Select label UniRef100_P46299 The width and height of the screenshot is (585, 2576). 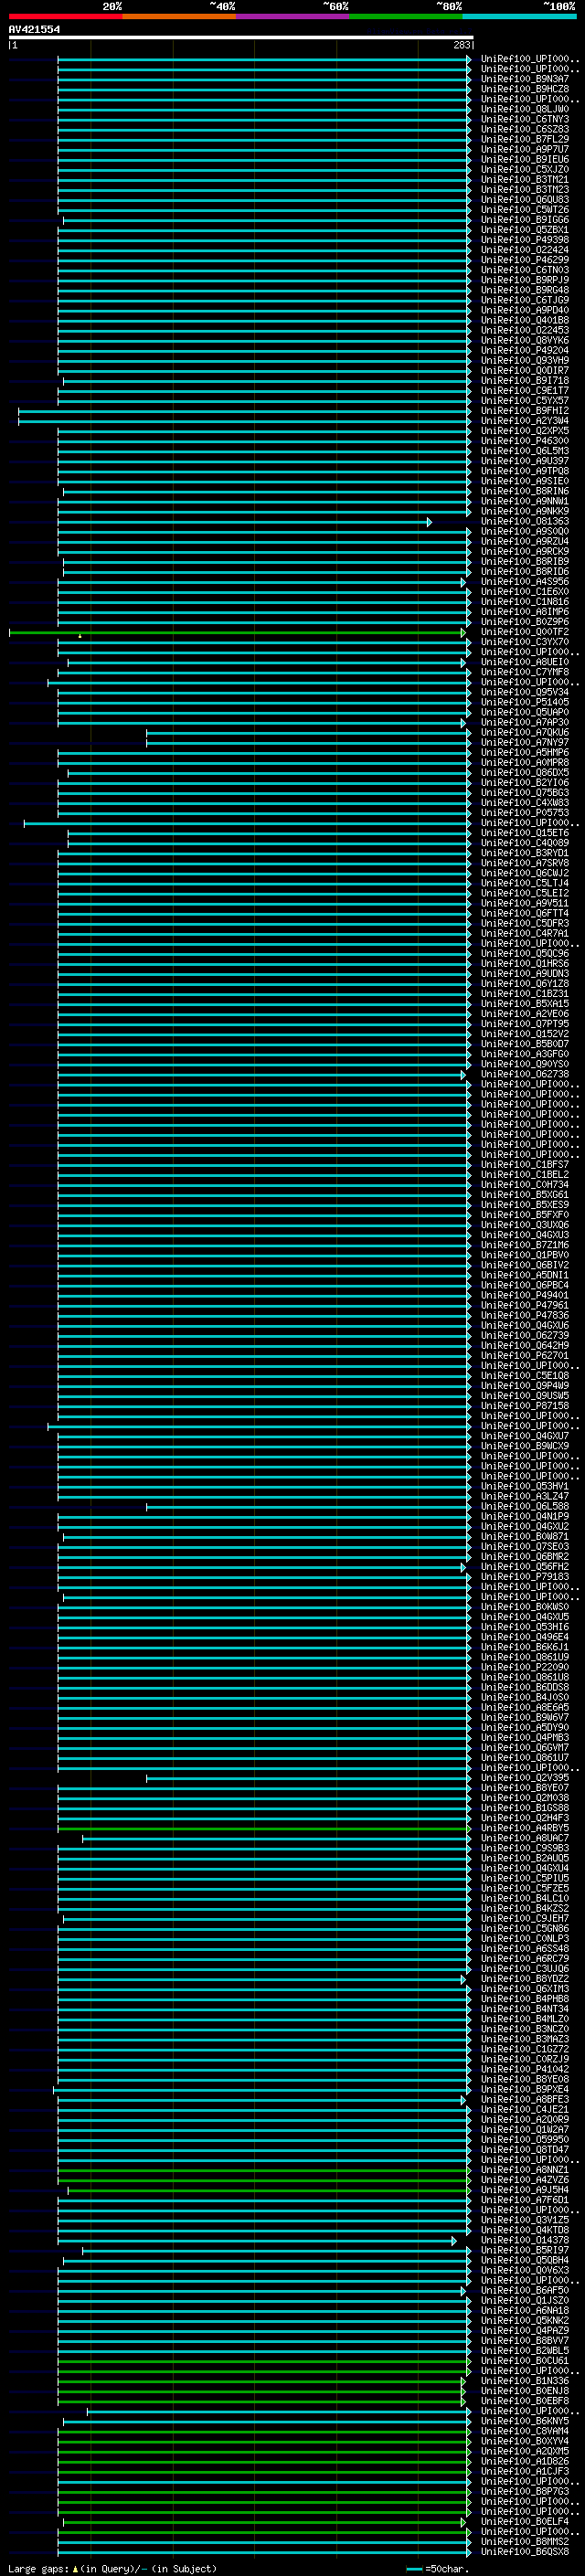click(x=525, y=260)
